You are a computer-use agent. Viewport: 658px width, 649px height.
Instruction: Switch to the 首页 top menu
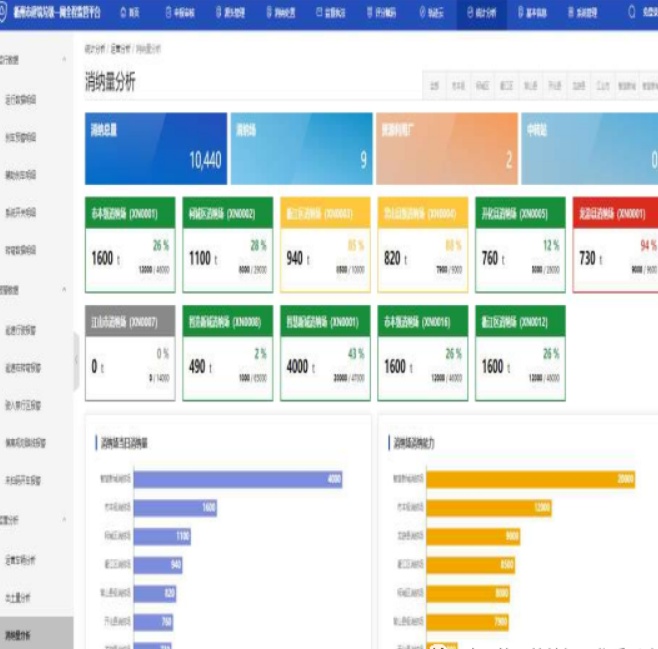[x=129, y=13]
